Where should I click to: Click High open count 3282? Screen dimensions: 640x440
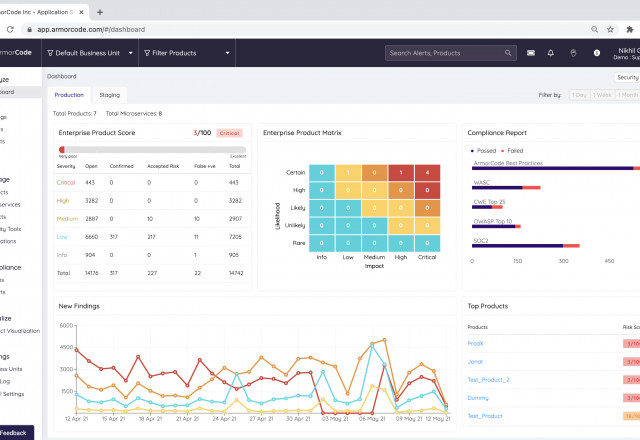(x=91, y=201)
